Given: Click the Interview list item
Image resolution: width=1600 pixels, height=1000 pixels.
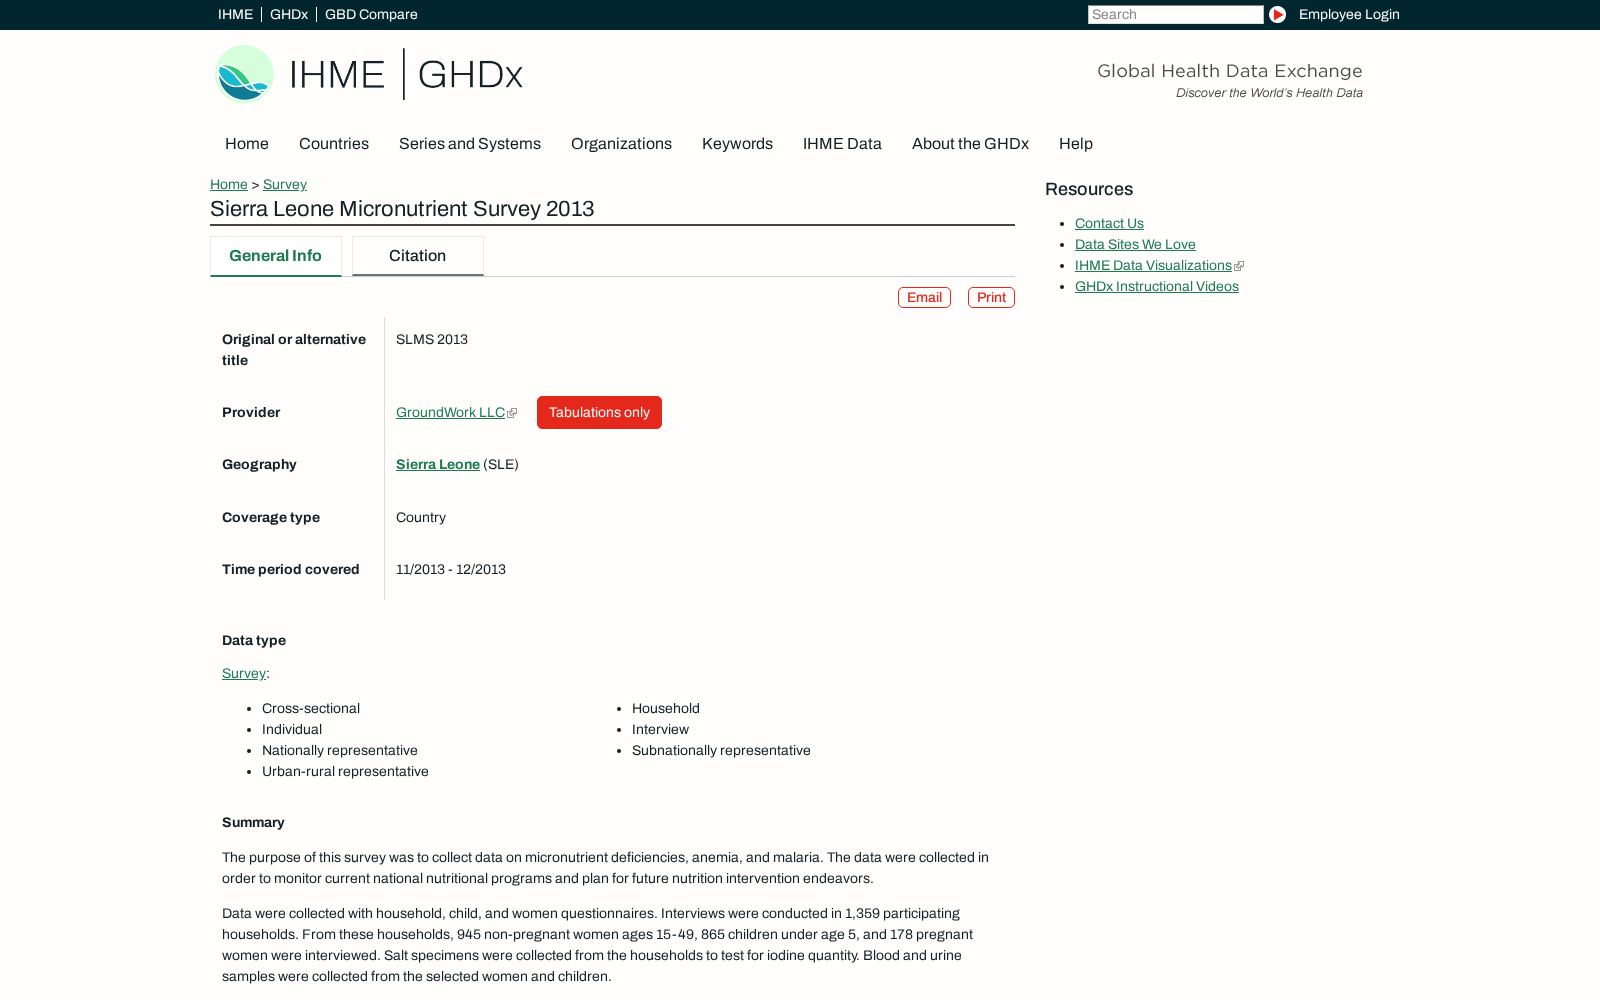Looking at the screenshot, I should pyautogui.click(x=660, y=729).
